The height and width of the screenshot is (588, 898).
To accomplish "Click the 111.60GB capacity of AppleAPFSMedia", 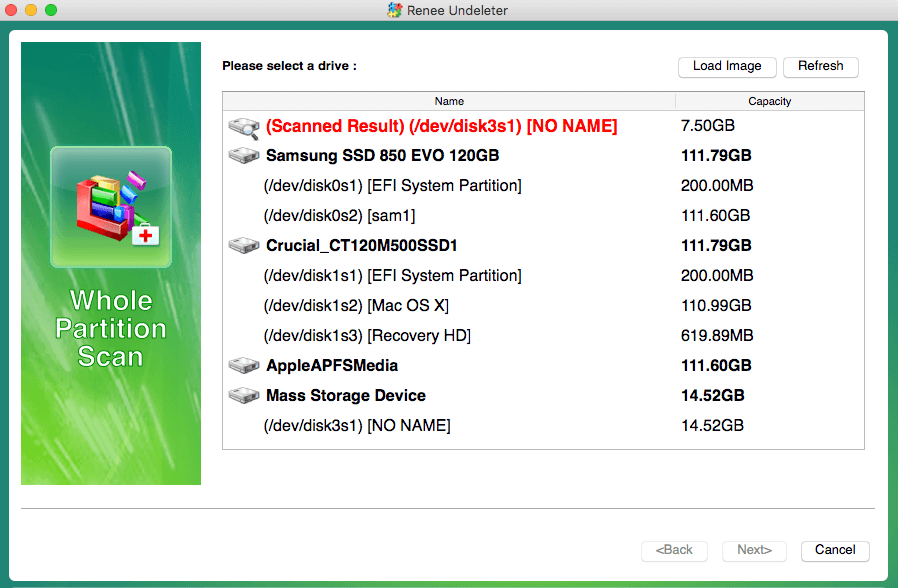I will (716, 365).
